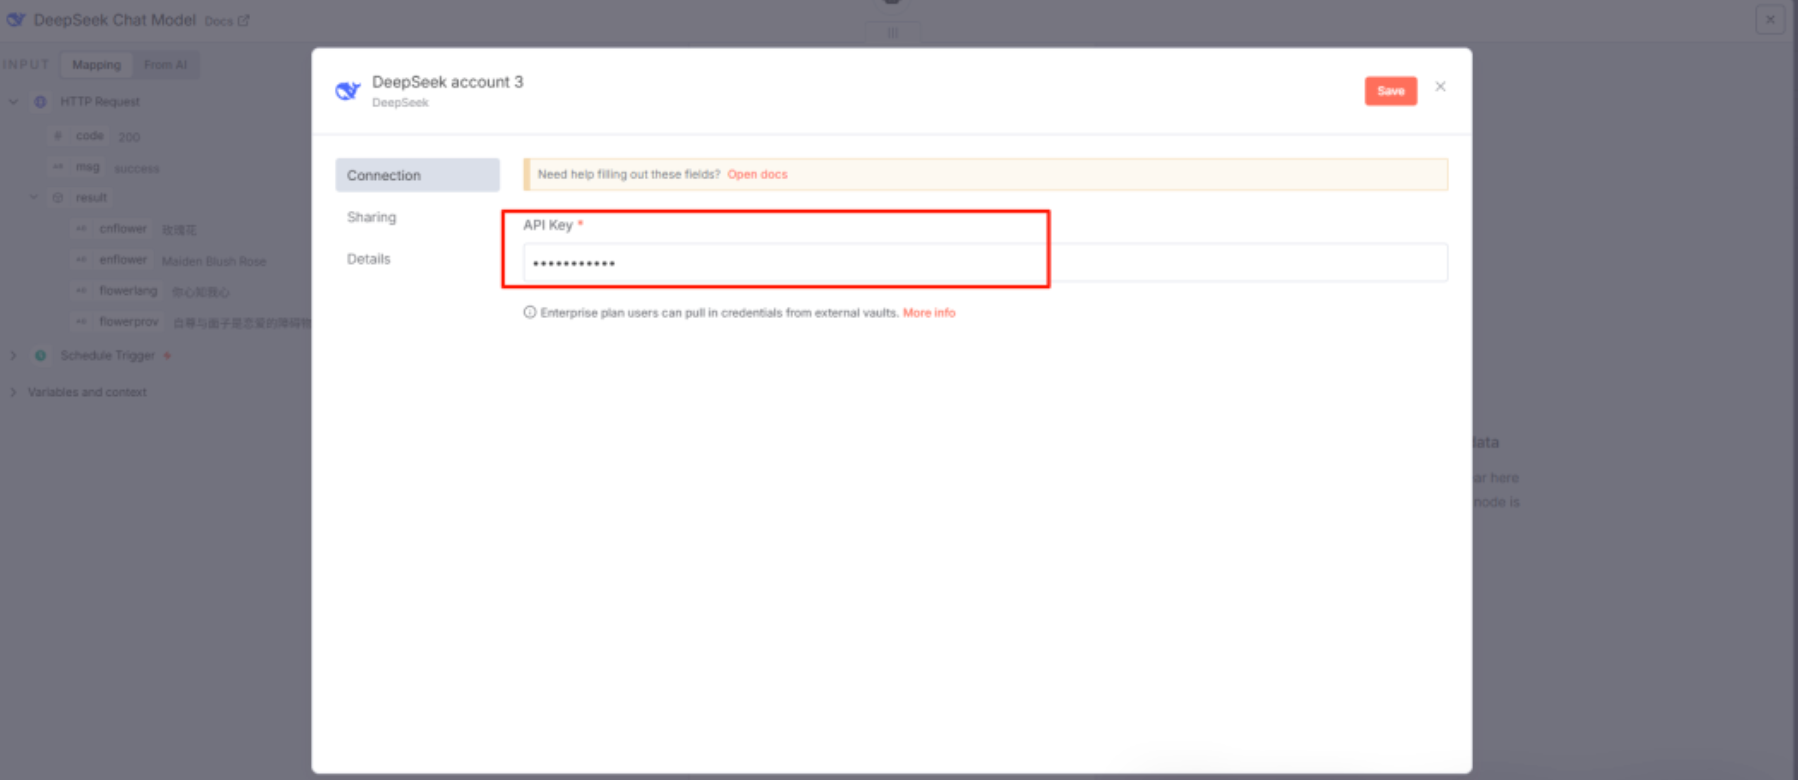
Task: Close the background node panel via top-right X
Action: point(1770,19)
